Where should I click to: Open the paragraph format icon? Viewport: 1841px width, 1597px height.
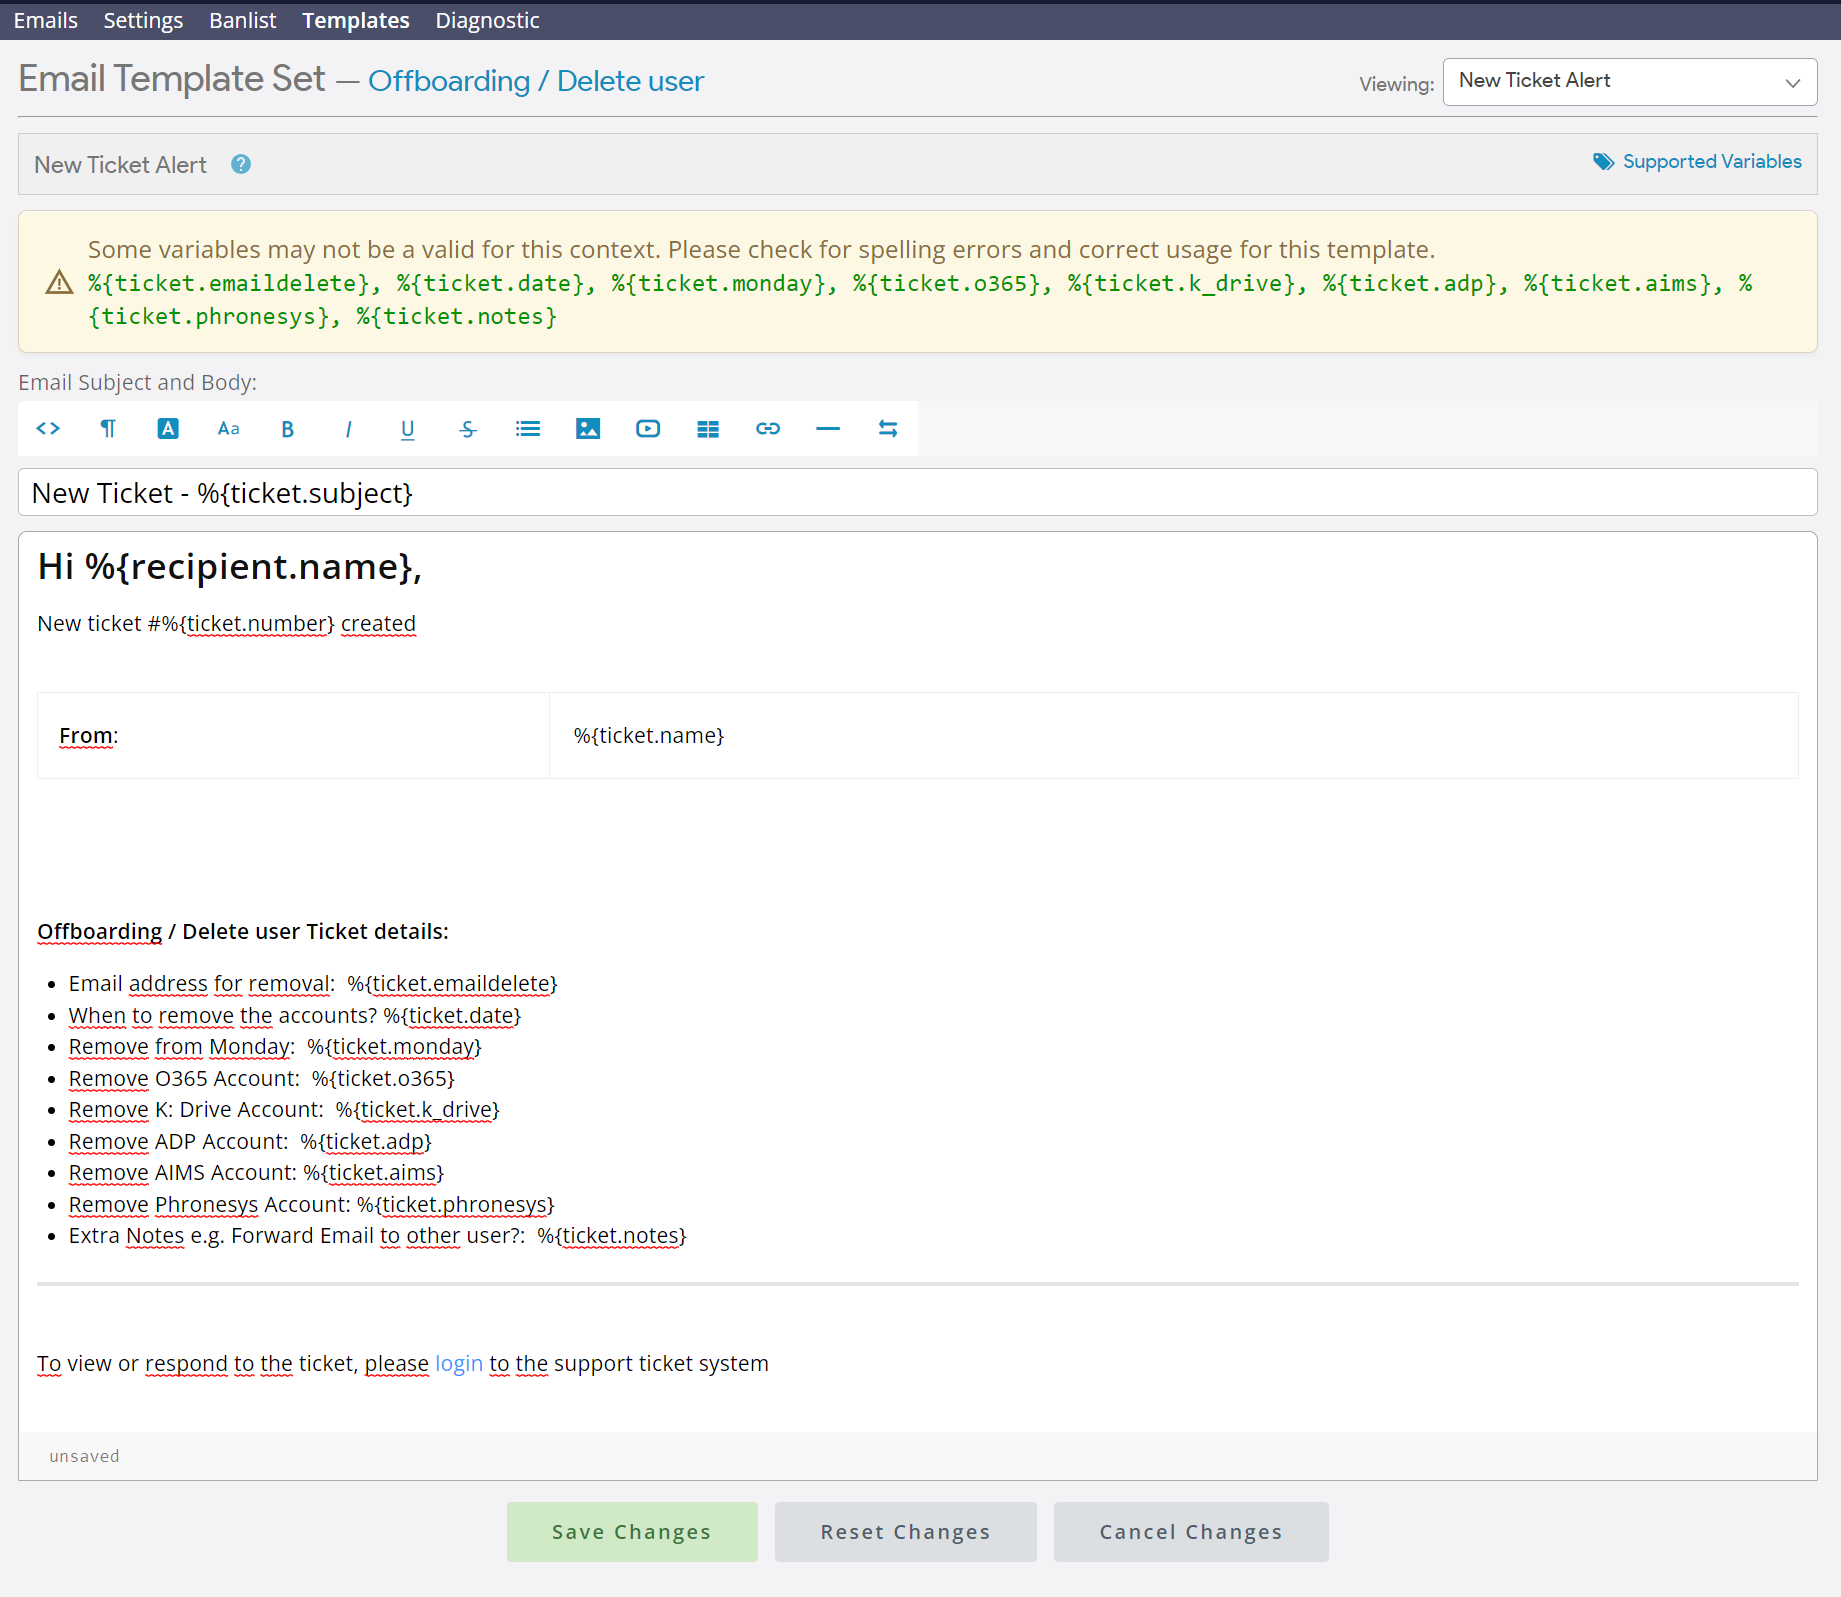108,429
